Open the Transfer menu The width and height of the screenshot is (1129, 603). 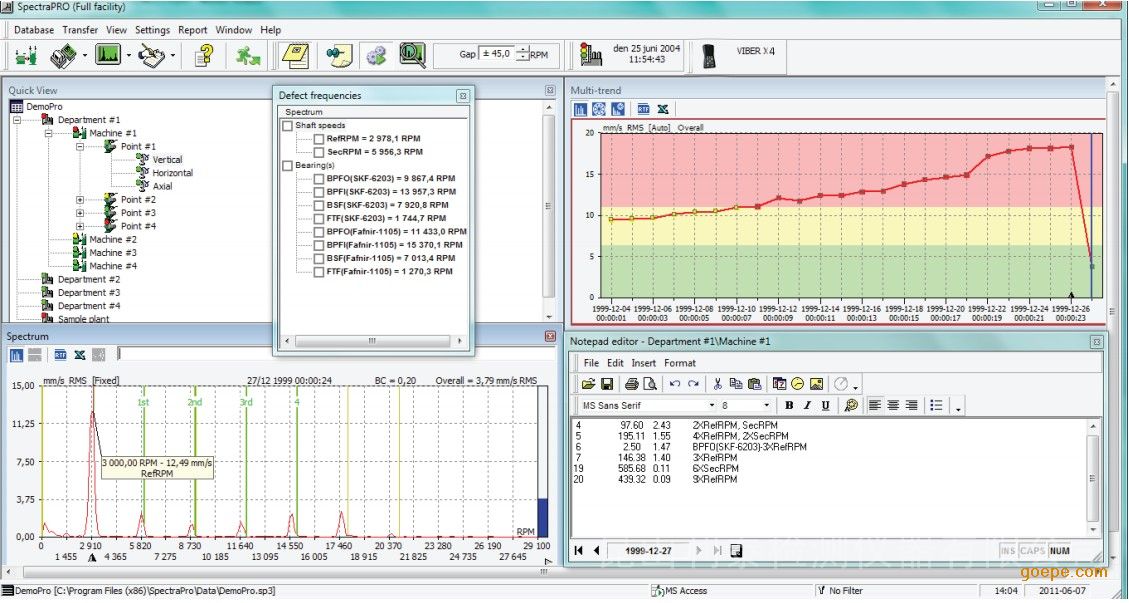[80, 30]
